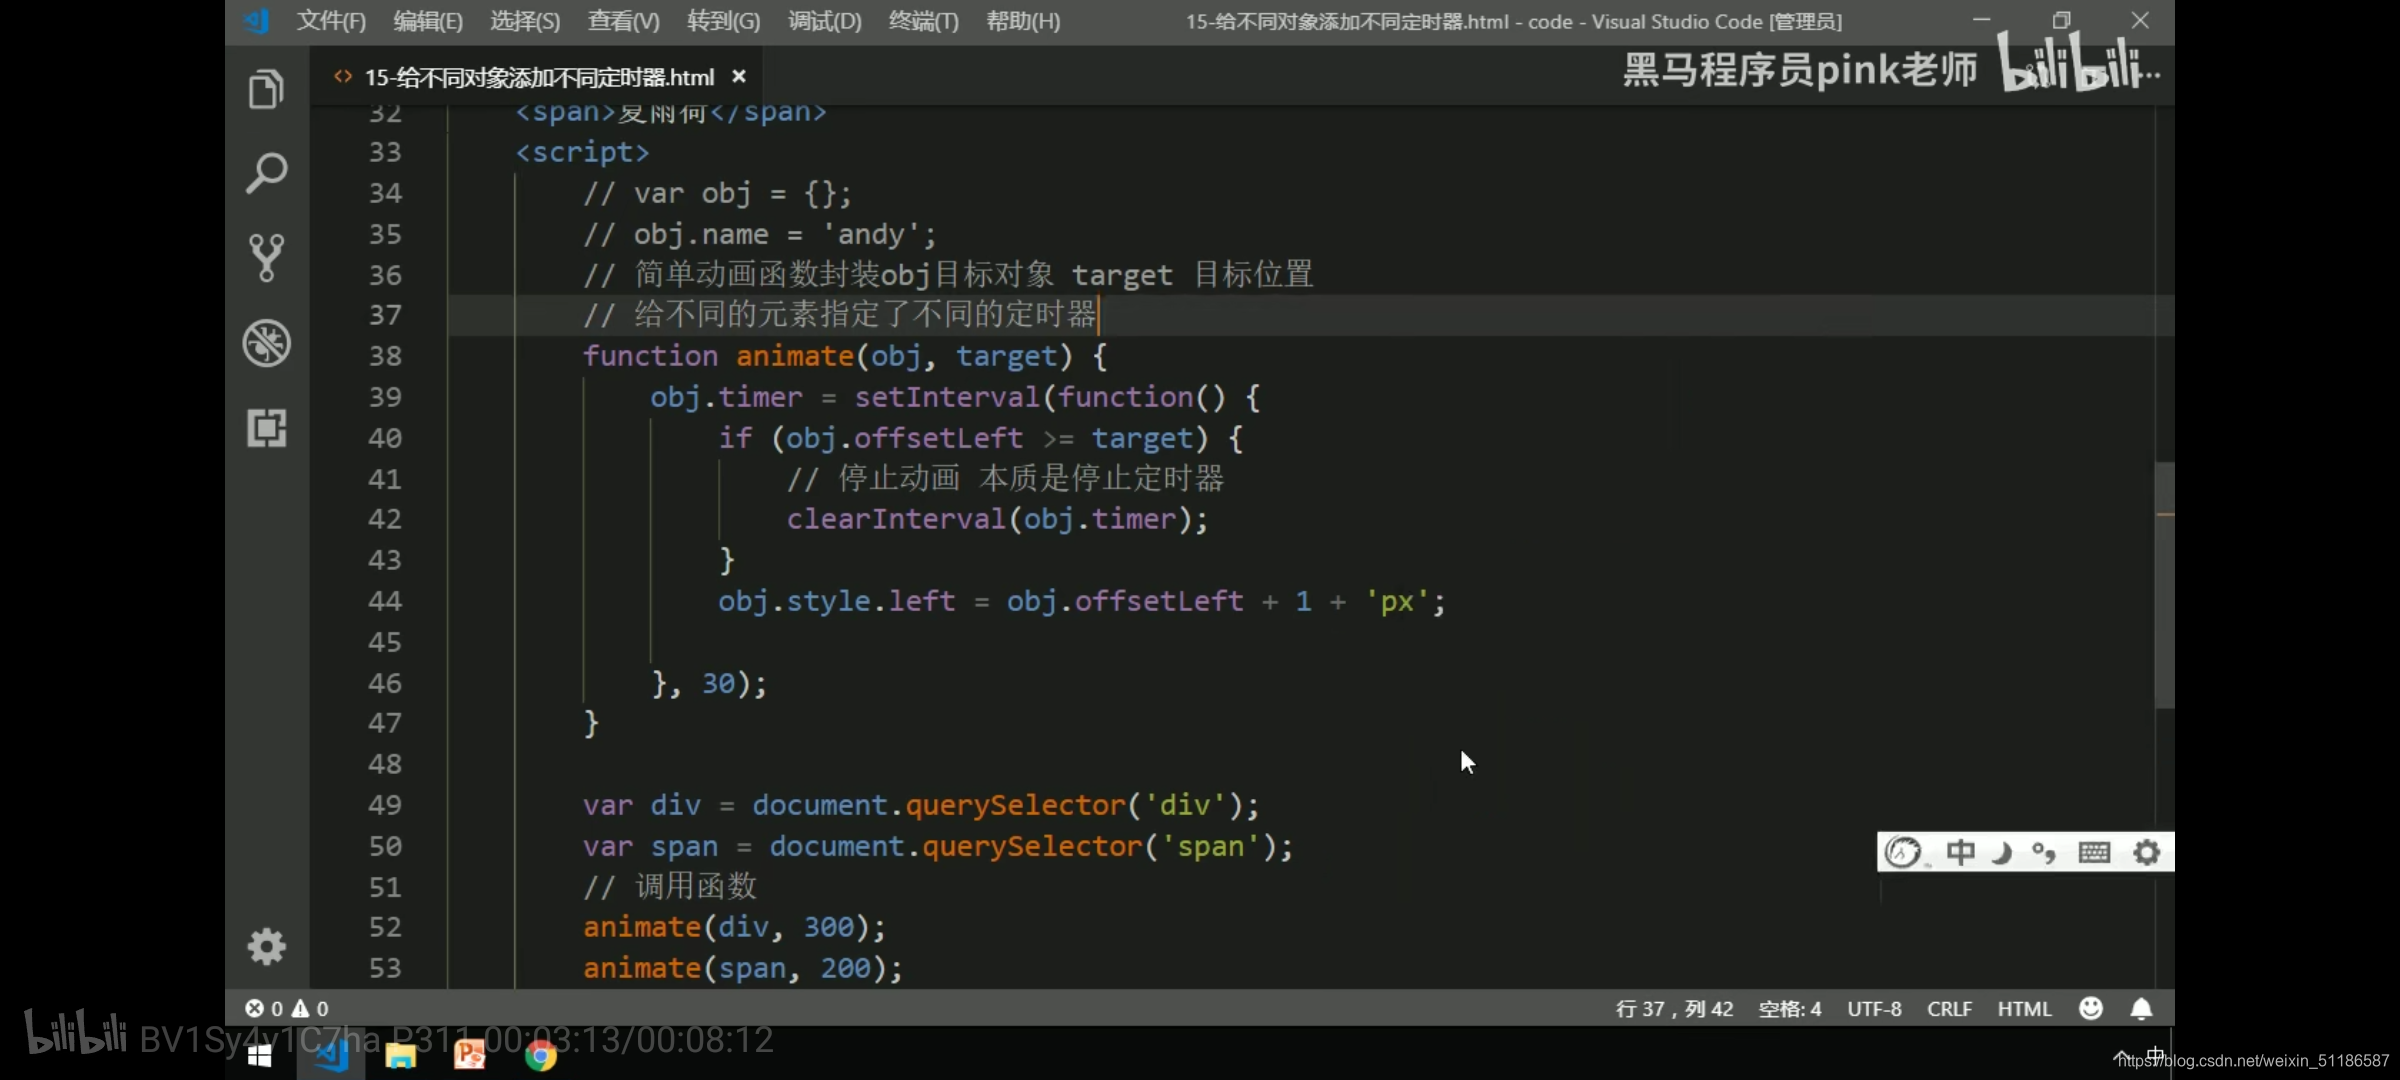Toggle the IME punctuation mode button
This screenshot has width=2400, height=1080.
click(x=2044, y=852)
